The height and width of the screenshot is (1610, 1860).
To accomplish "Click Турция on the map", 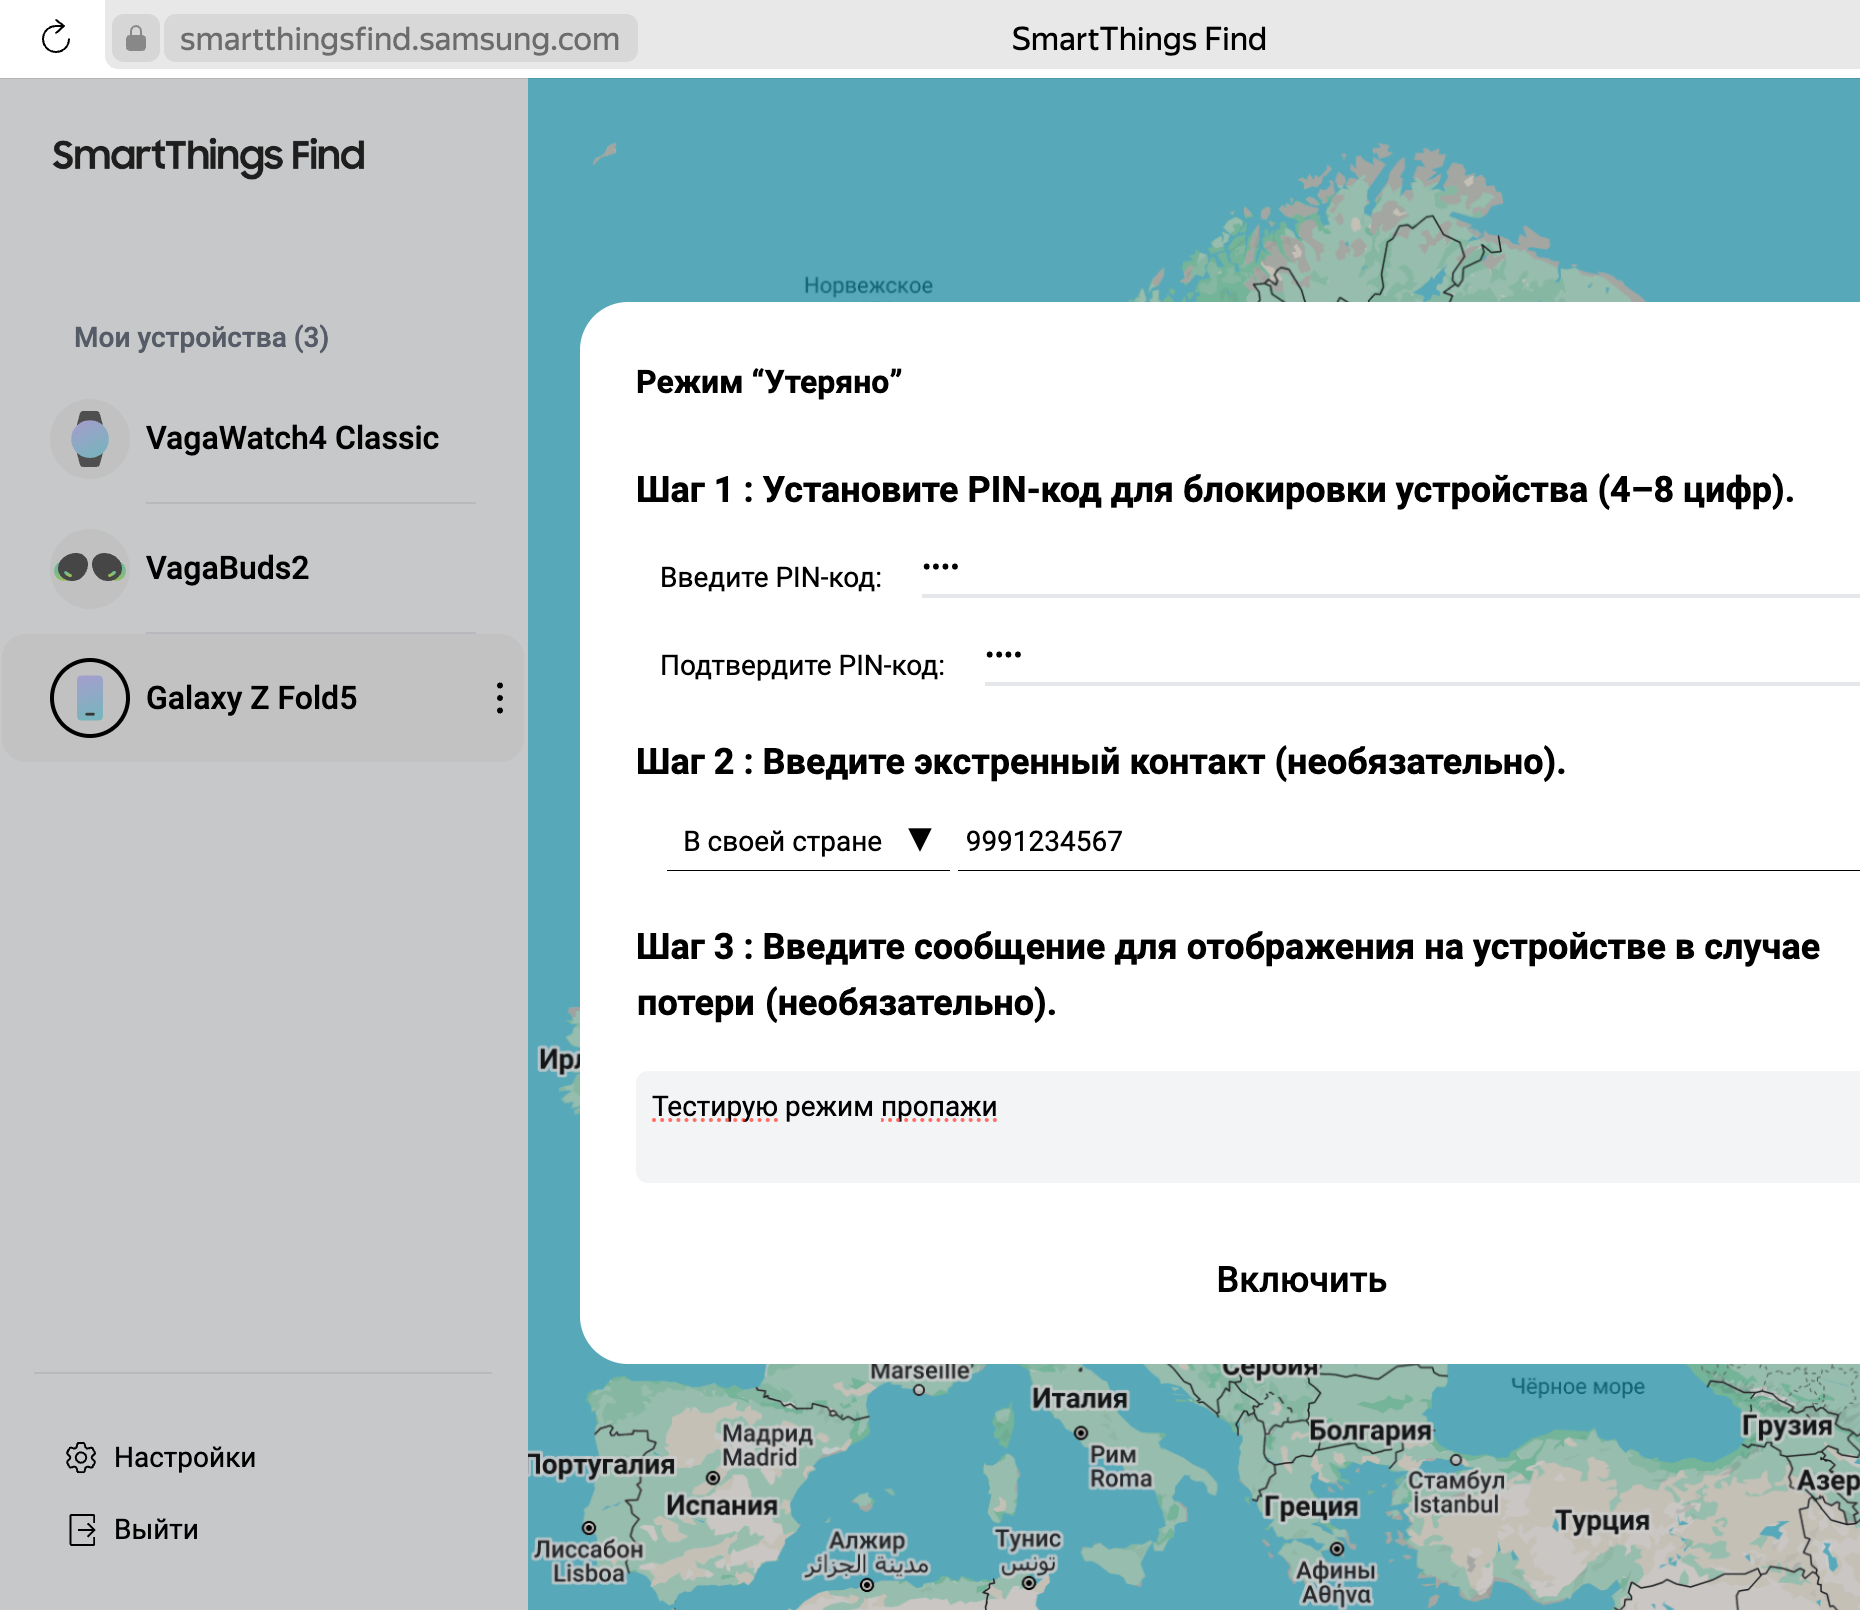I will (x=1602, y=1520).
